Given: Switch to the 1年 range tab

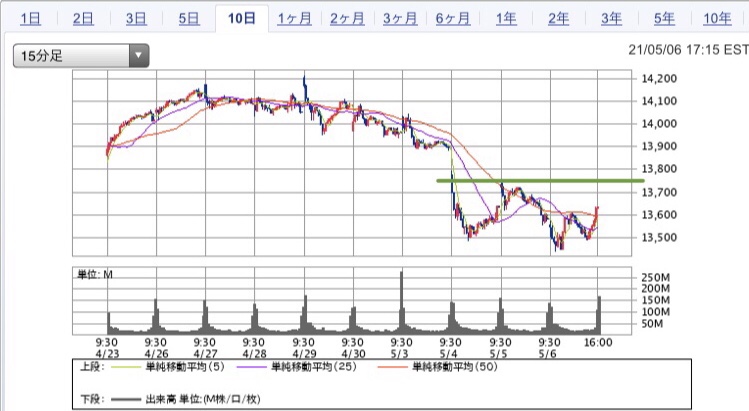Looking at the screenshot, I should [506, 19].
